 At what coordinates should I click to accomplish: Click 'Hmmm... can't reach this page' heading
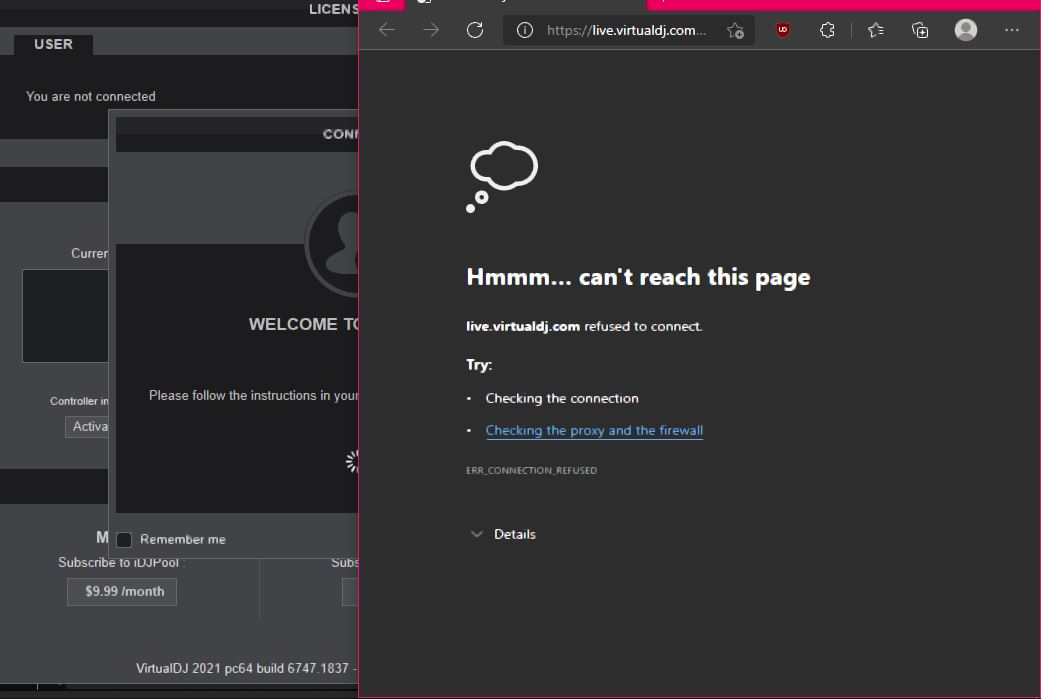(x=638, y=276)
